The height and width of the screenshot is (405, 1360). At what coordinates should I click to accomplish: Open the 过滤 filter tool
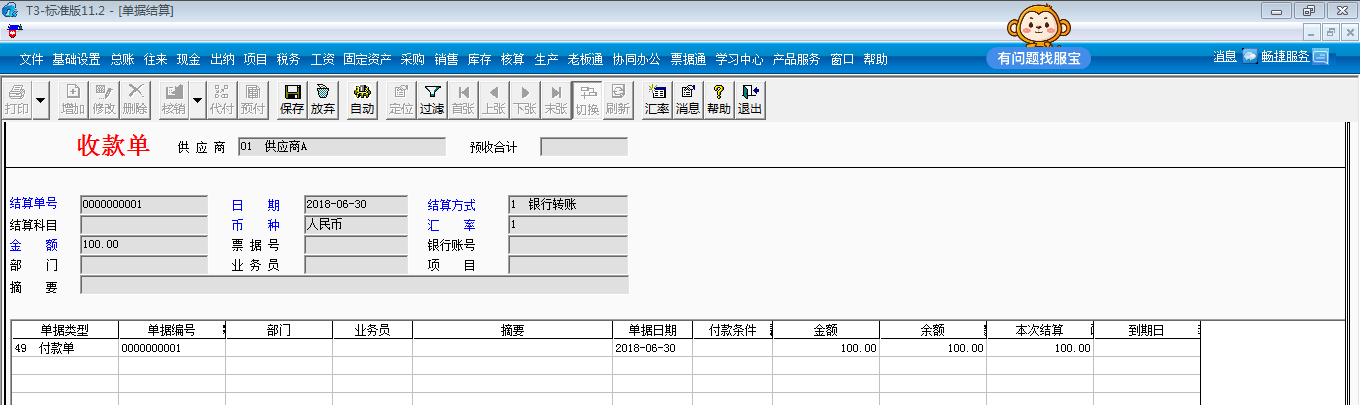click(432, 100)
